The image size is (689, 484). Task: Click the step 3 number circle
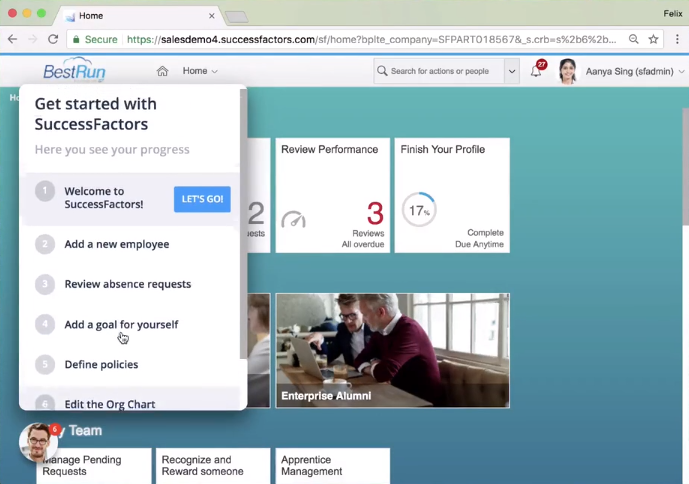(45, 284)
